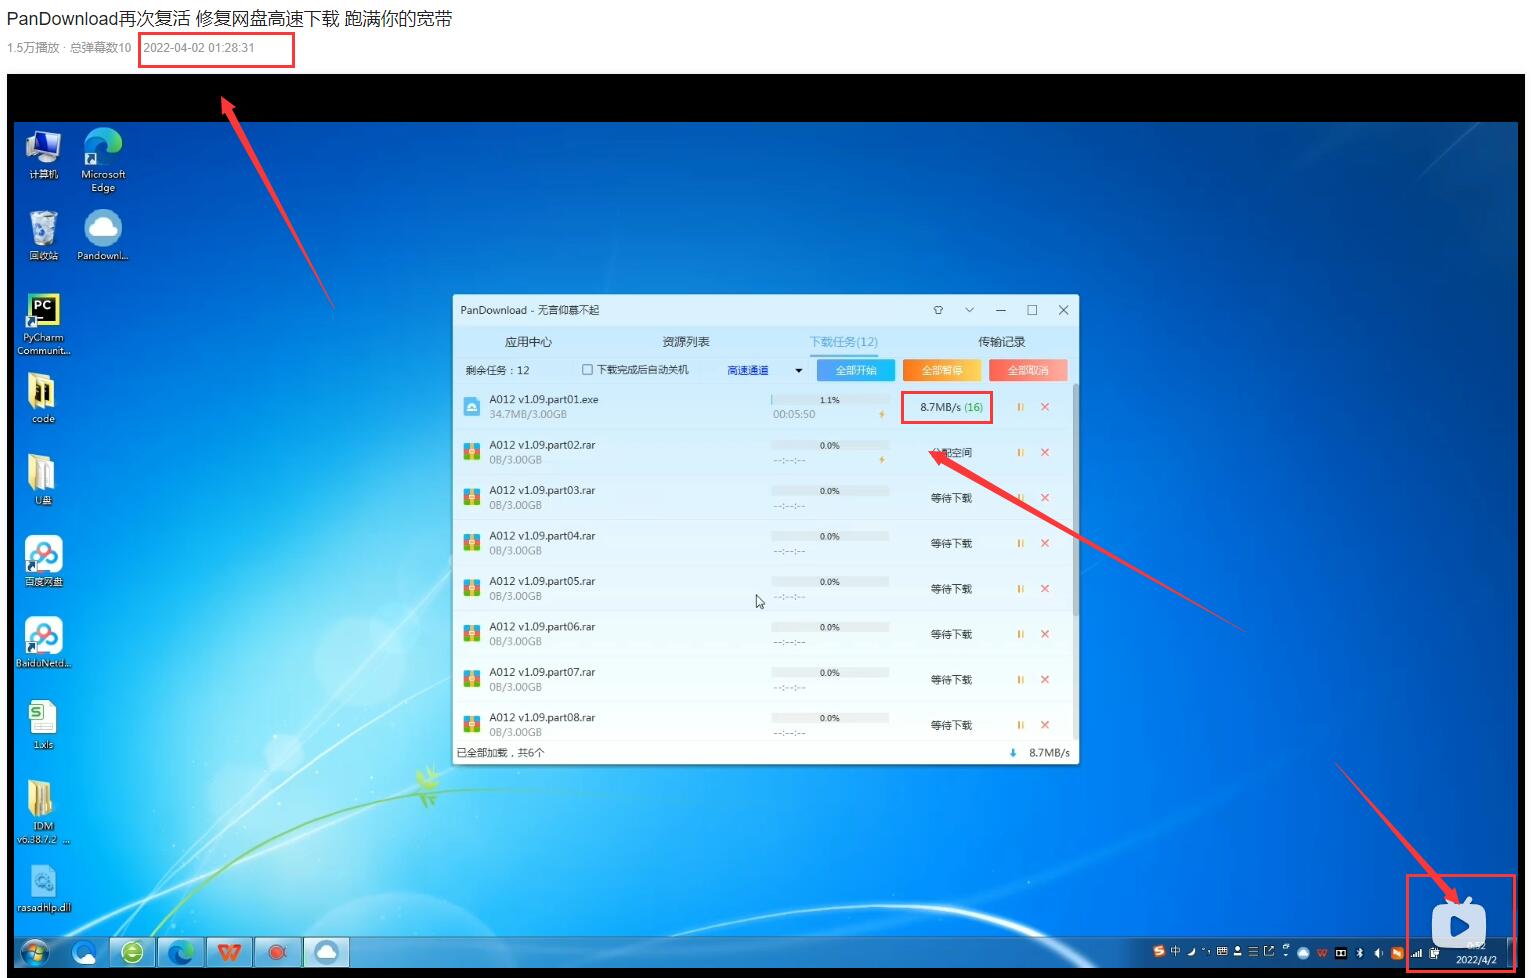This screenshot has width=1531, height=978.
Task: Open WPS Office from the taskbar
Action: pos(229,952)
